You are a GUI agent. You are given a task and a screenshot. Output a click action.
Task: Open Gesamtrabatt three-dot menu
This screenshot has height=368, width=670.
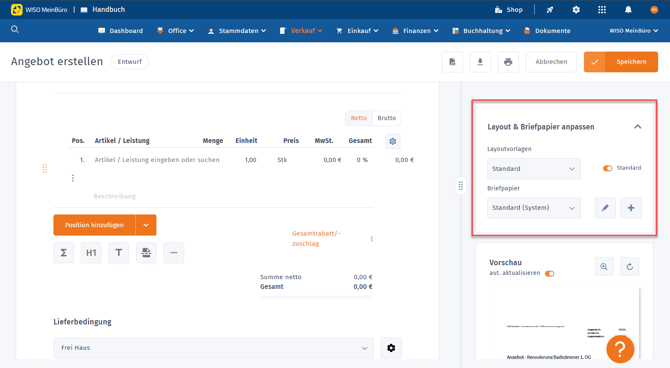click(x=371, y=238)
